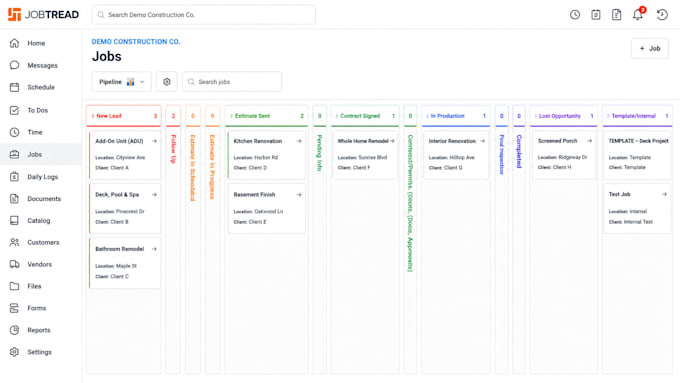Open Documents in sidebar
Image resolution: width=680 pixels, height=383 pixels.
(x=41, y=199)
